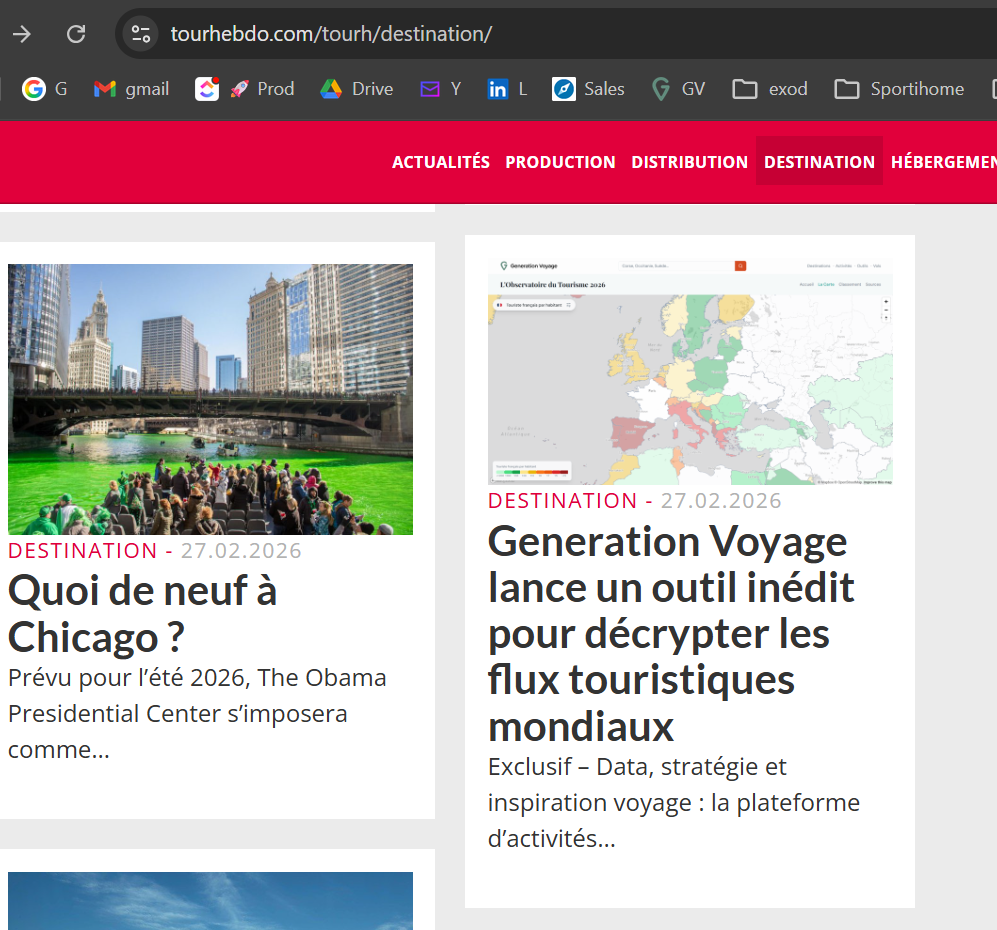Open the LinkedIn bookmark labeled L
The width and height of the screenshot is (997, 930).
pyautogui.click(x=506, y=89)
